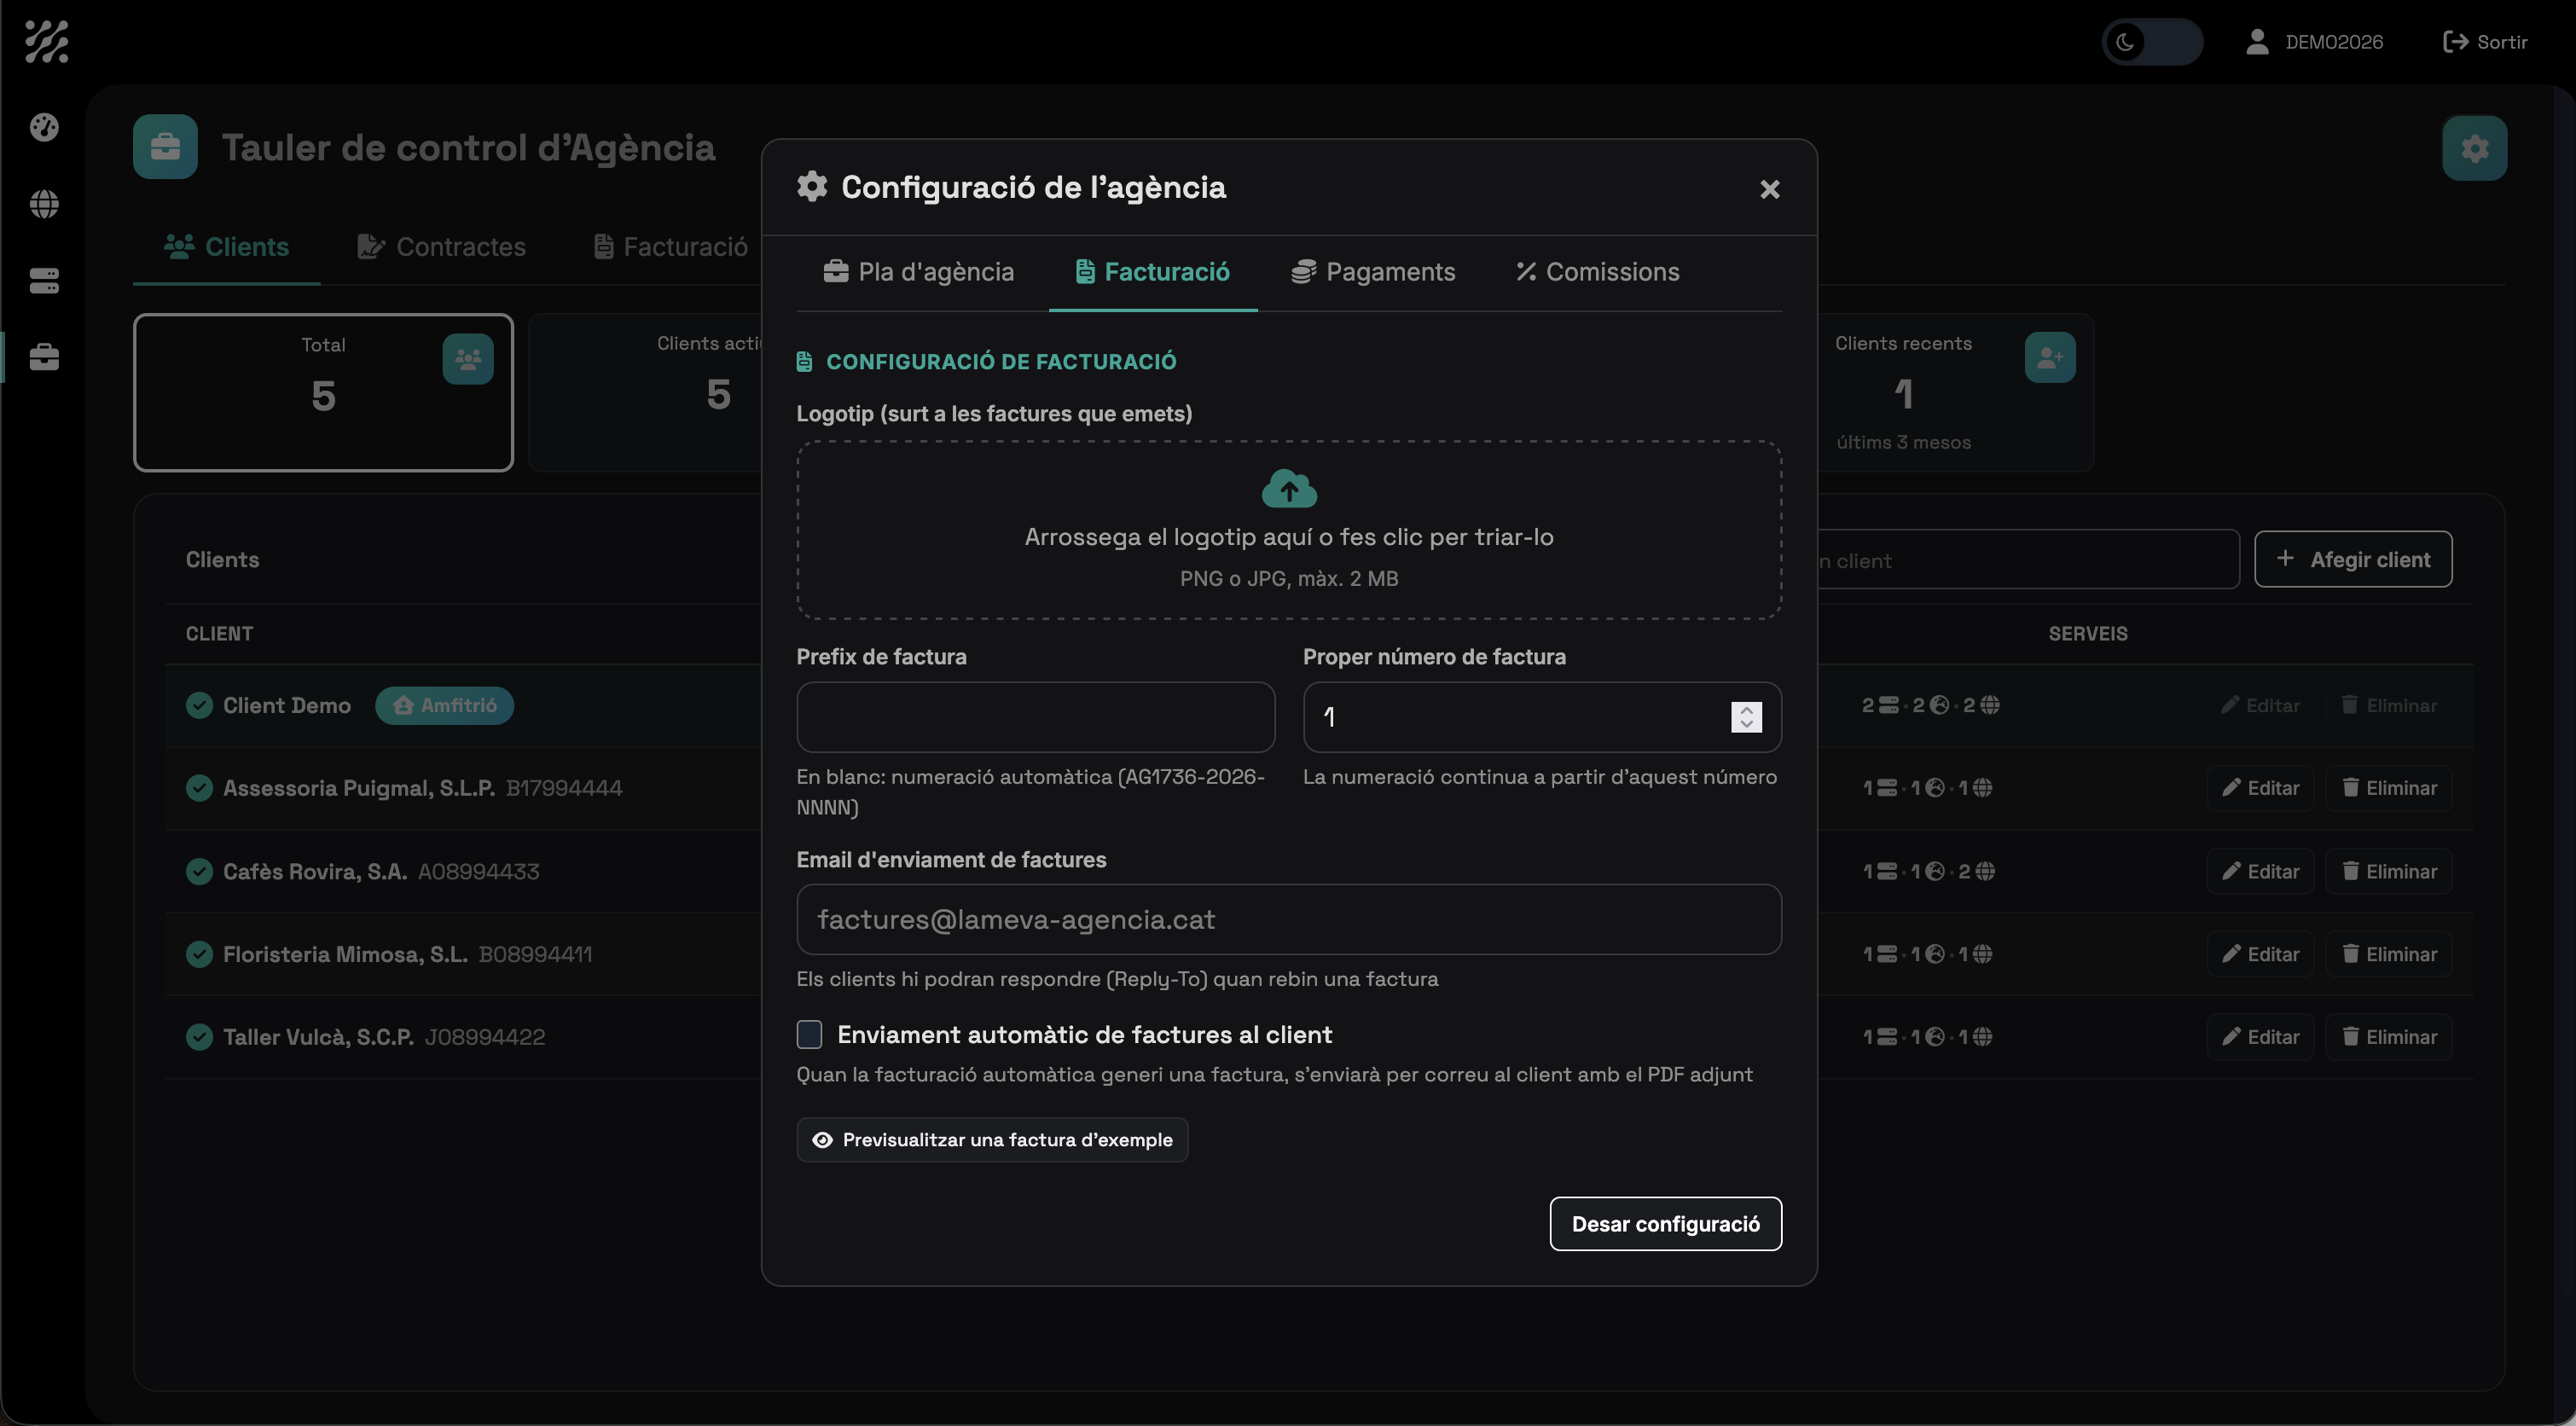Click Floristeria Mimosa, S.L. name
This screenshot has height=1426, width=2576.
pyautogui.click(x=345, y=954)
